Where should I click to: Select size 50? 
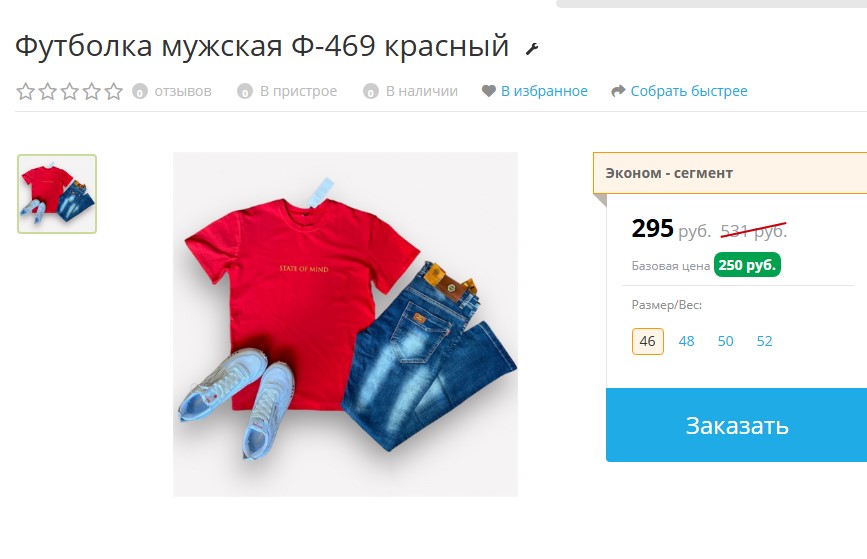point(725,341)
